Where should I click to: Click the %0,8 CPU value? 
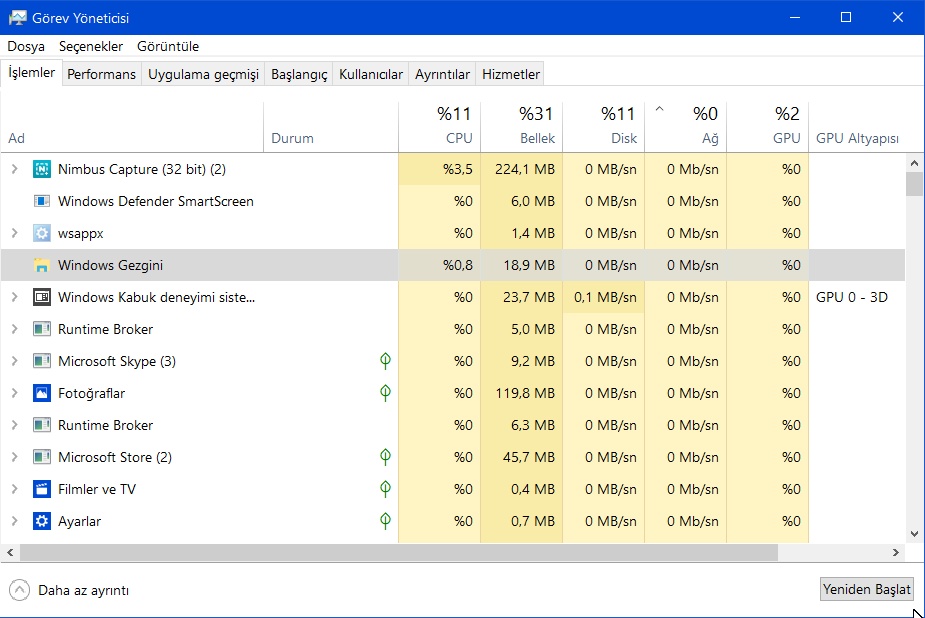click(458, 265)
